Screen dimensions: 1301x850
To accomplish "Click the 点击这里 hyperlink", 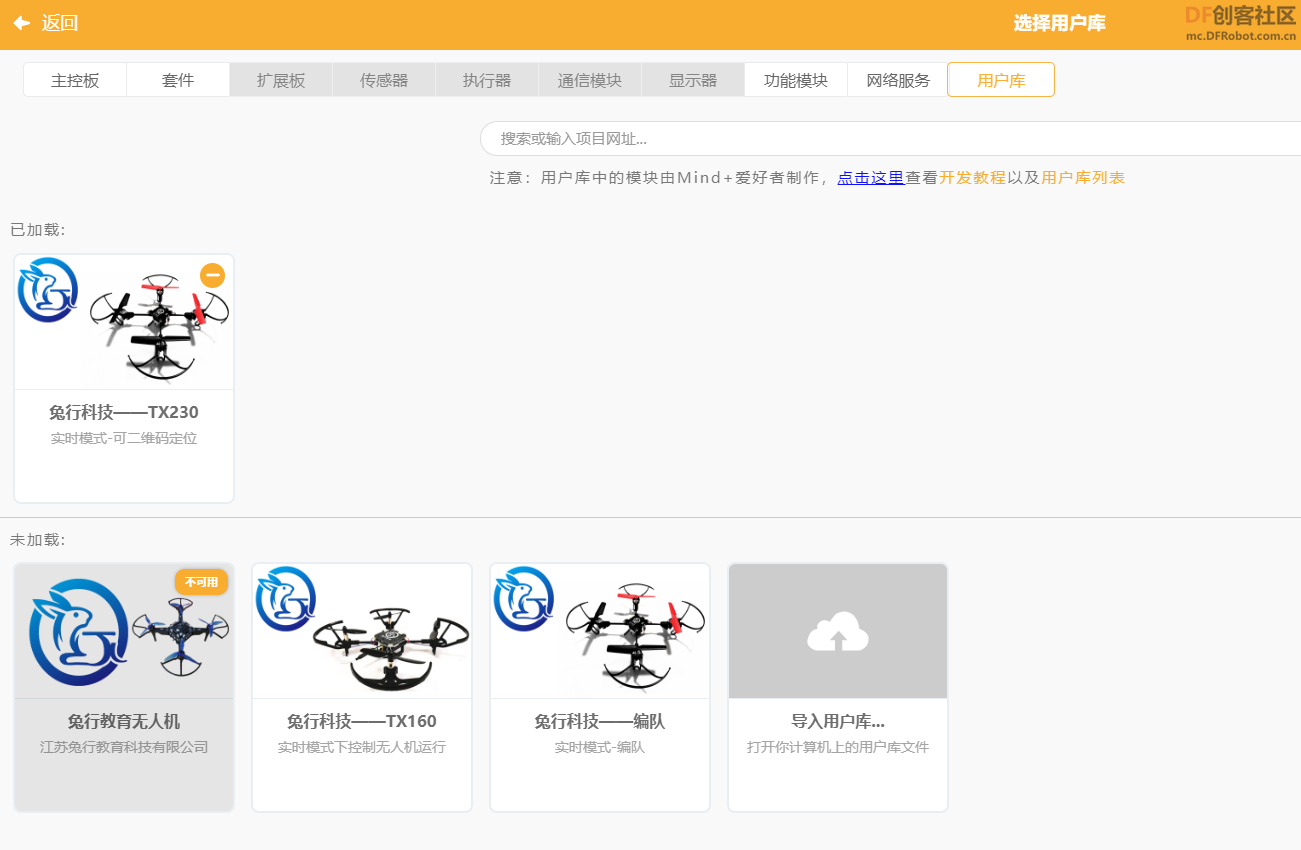I will click(x=871, y=178).
